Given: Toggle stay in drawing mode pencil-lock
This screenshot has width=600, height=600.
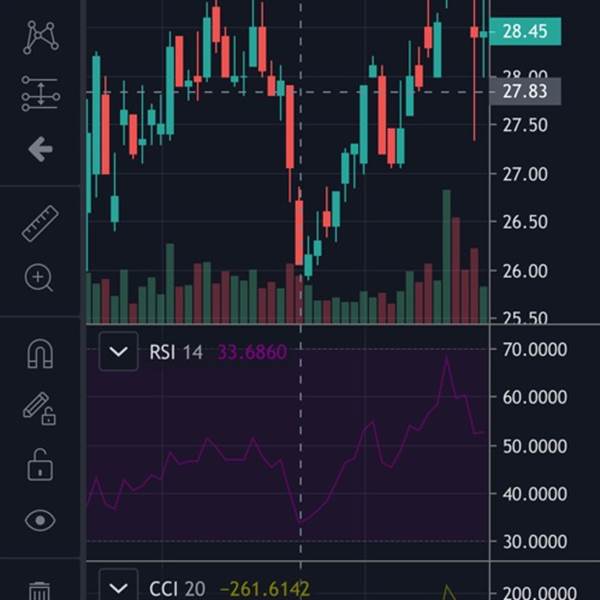Looking at the screenshot, I should [x=39, y=409].
